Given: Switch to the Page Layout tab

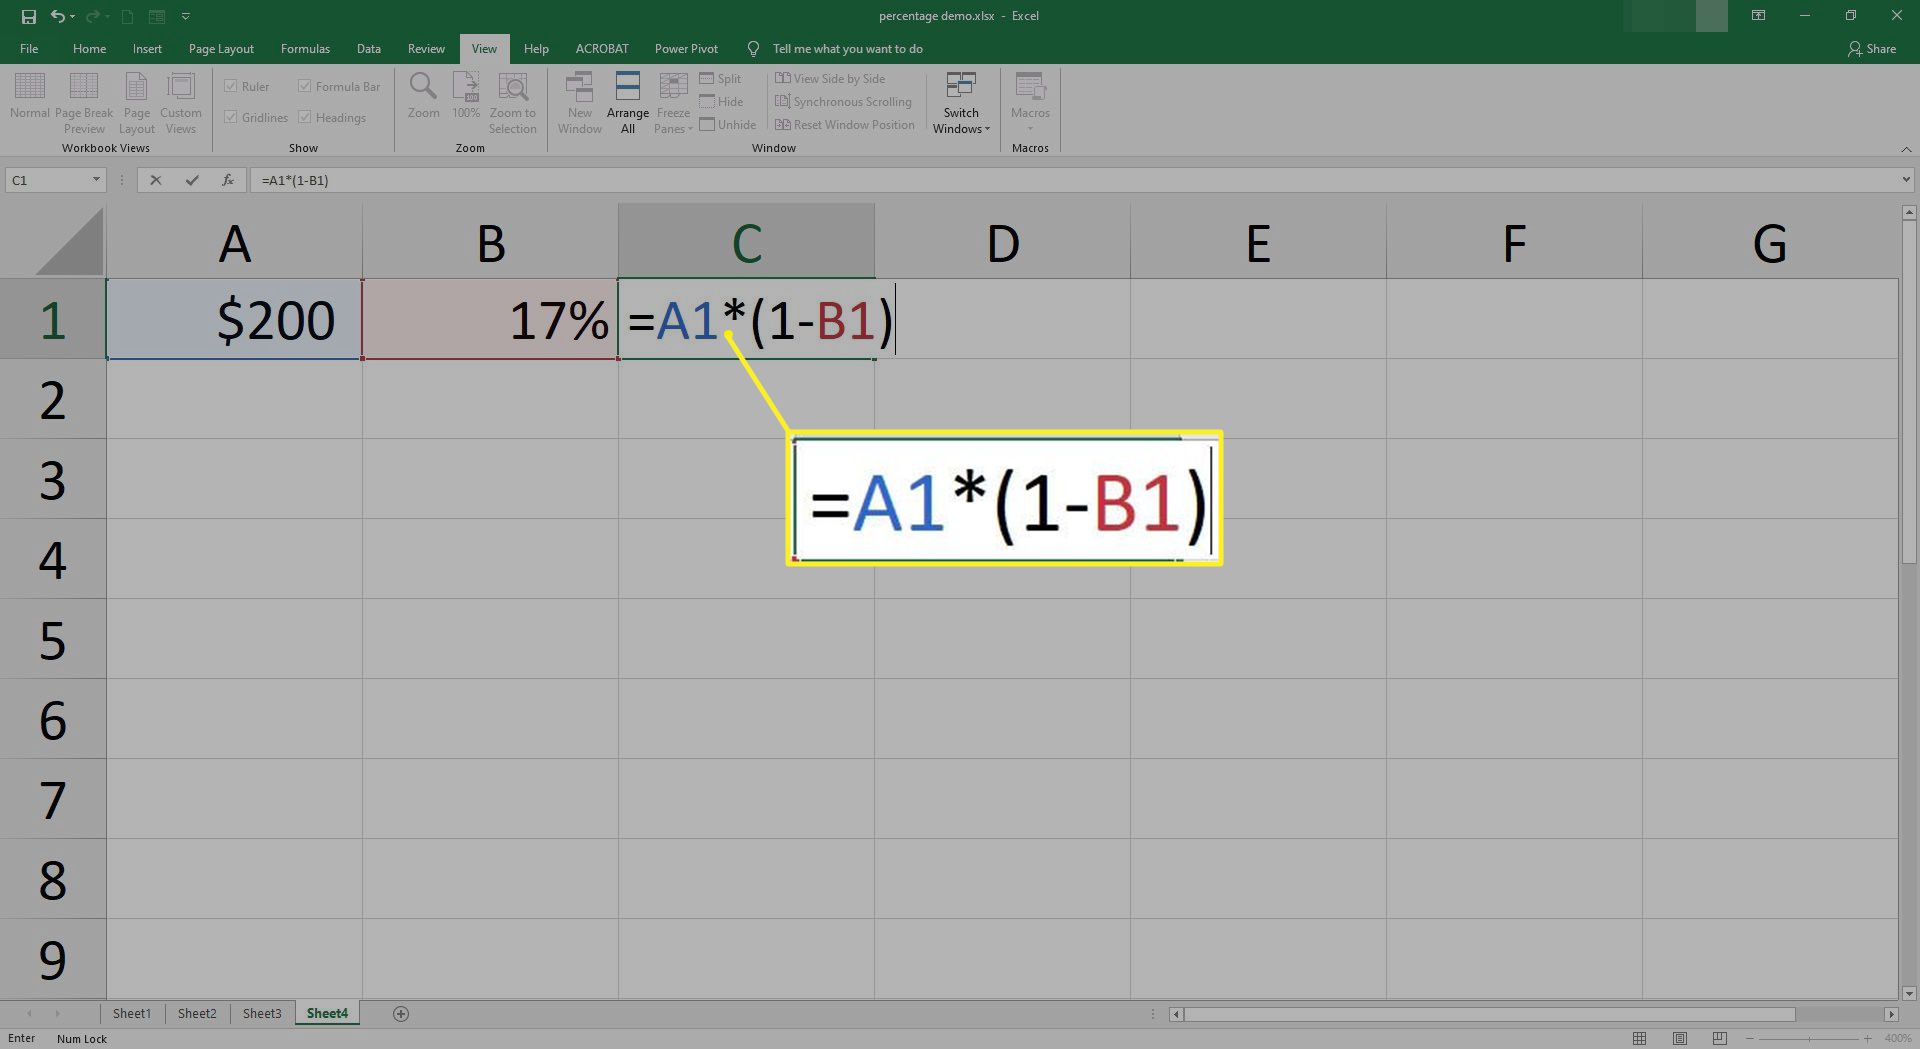Looking at the screenshot, I should click(x=221, y=48).
